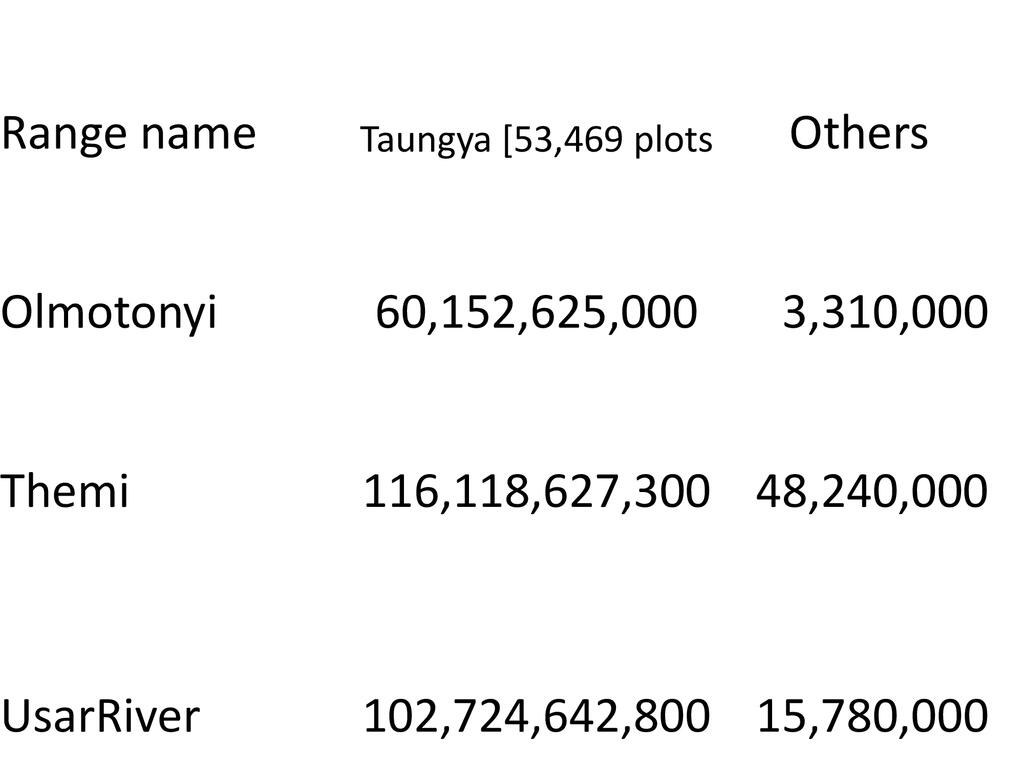Click the word Range in header
The height and width of the screenshot is (768, 1024).
pyautogui.click(x=63, y=133)
